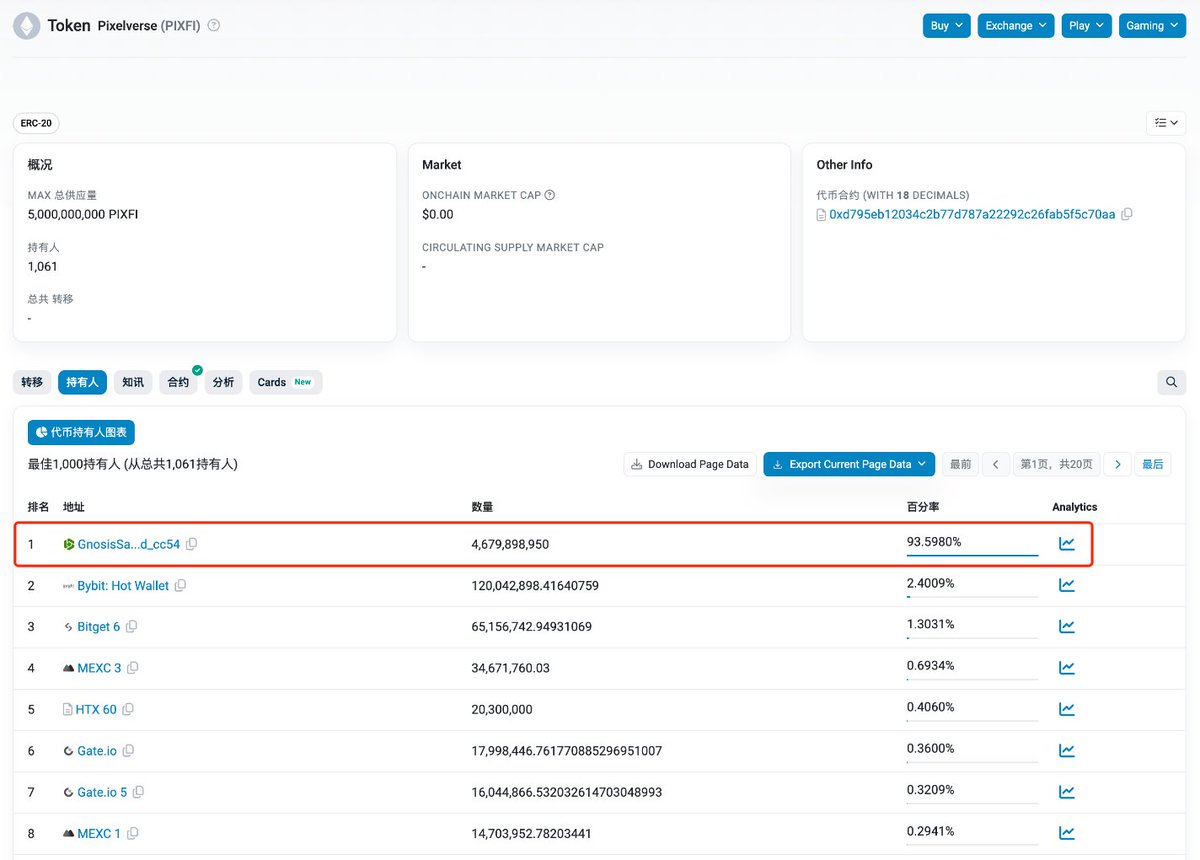Copy the HTX 60 address

(128, 709)
